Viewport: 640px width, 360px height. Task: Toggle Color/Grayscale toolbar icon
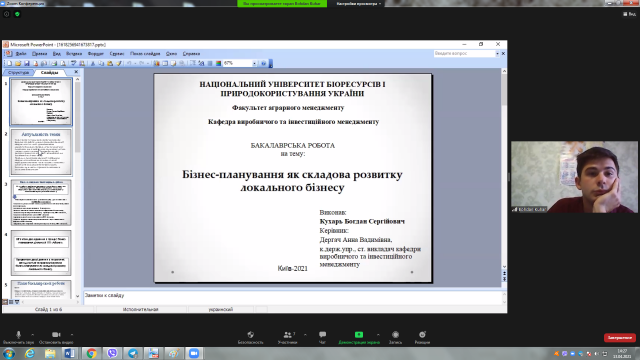pyautogui.click(x=218, y=63)
